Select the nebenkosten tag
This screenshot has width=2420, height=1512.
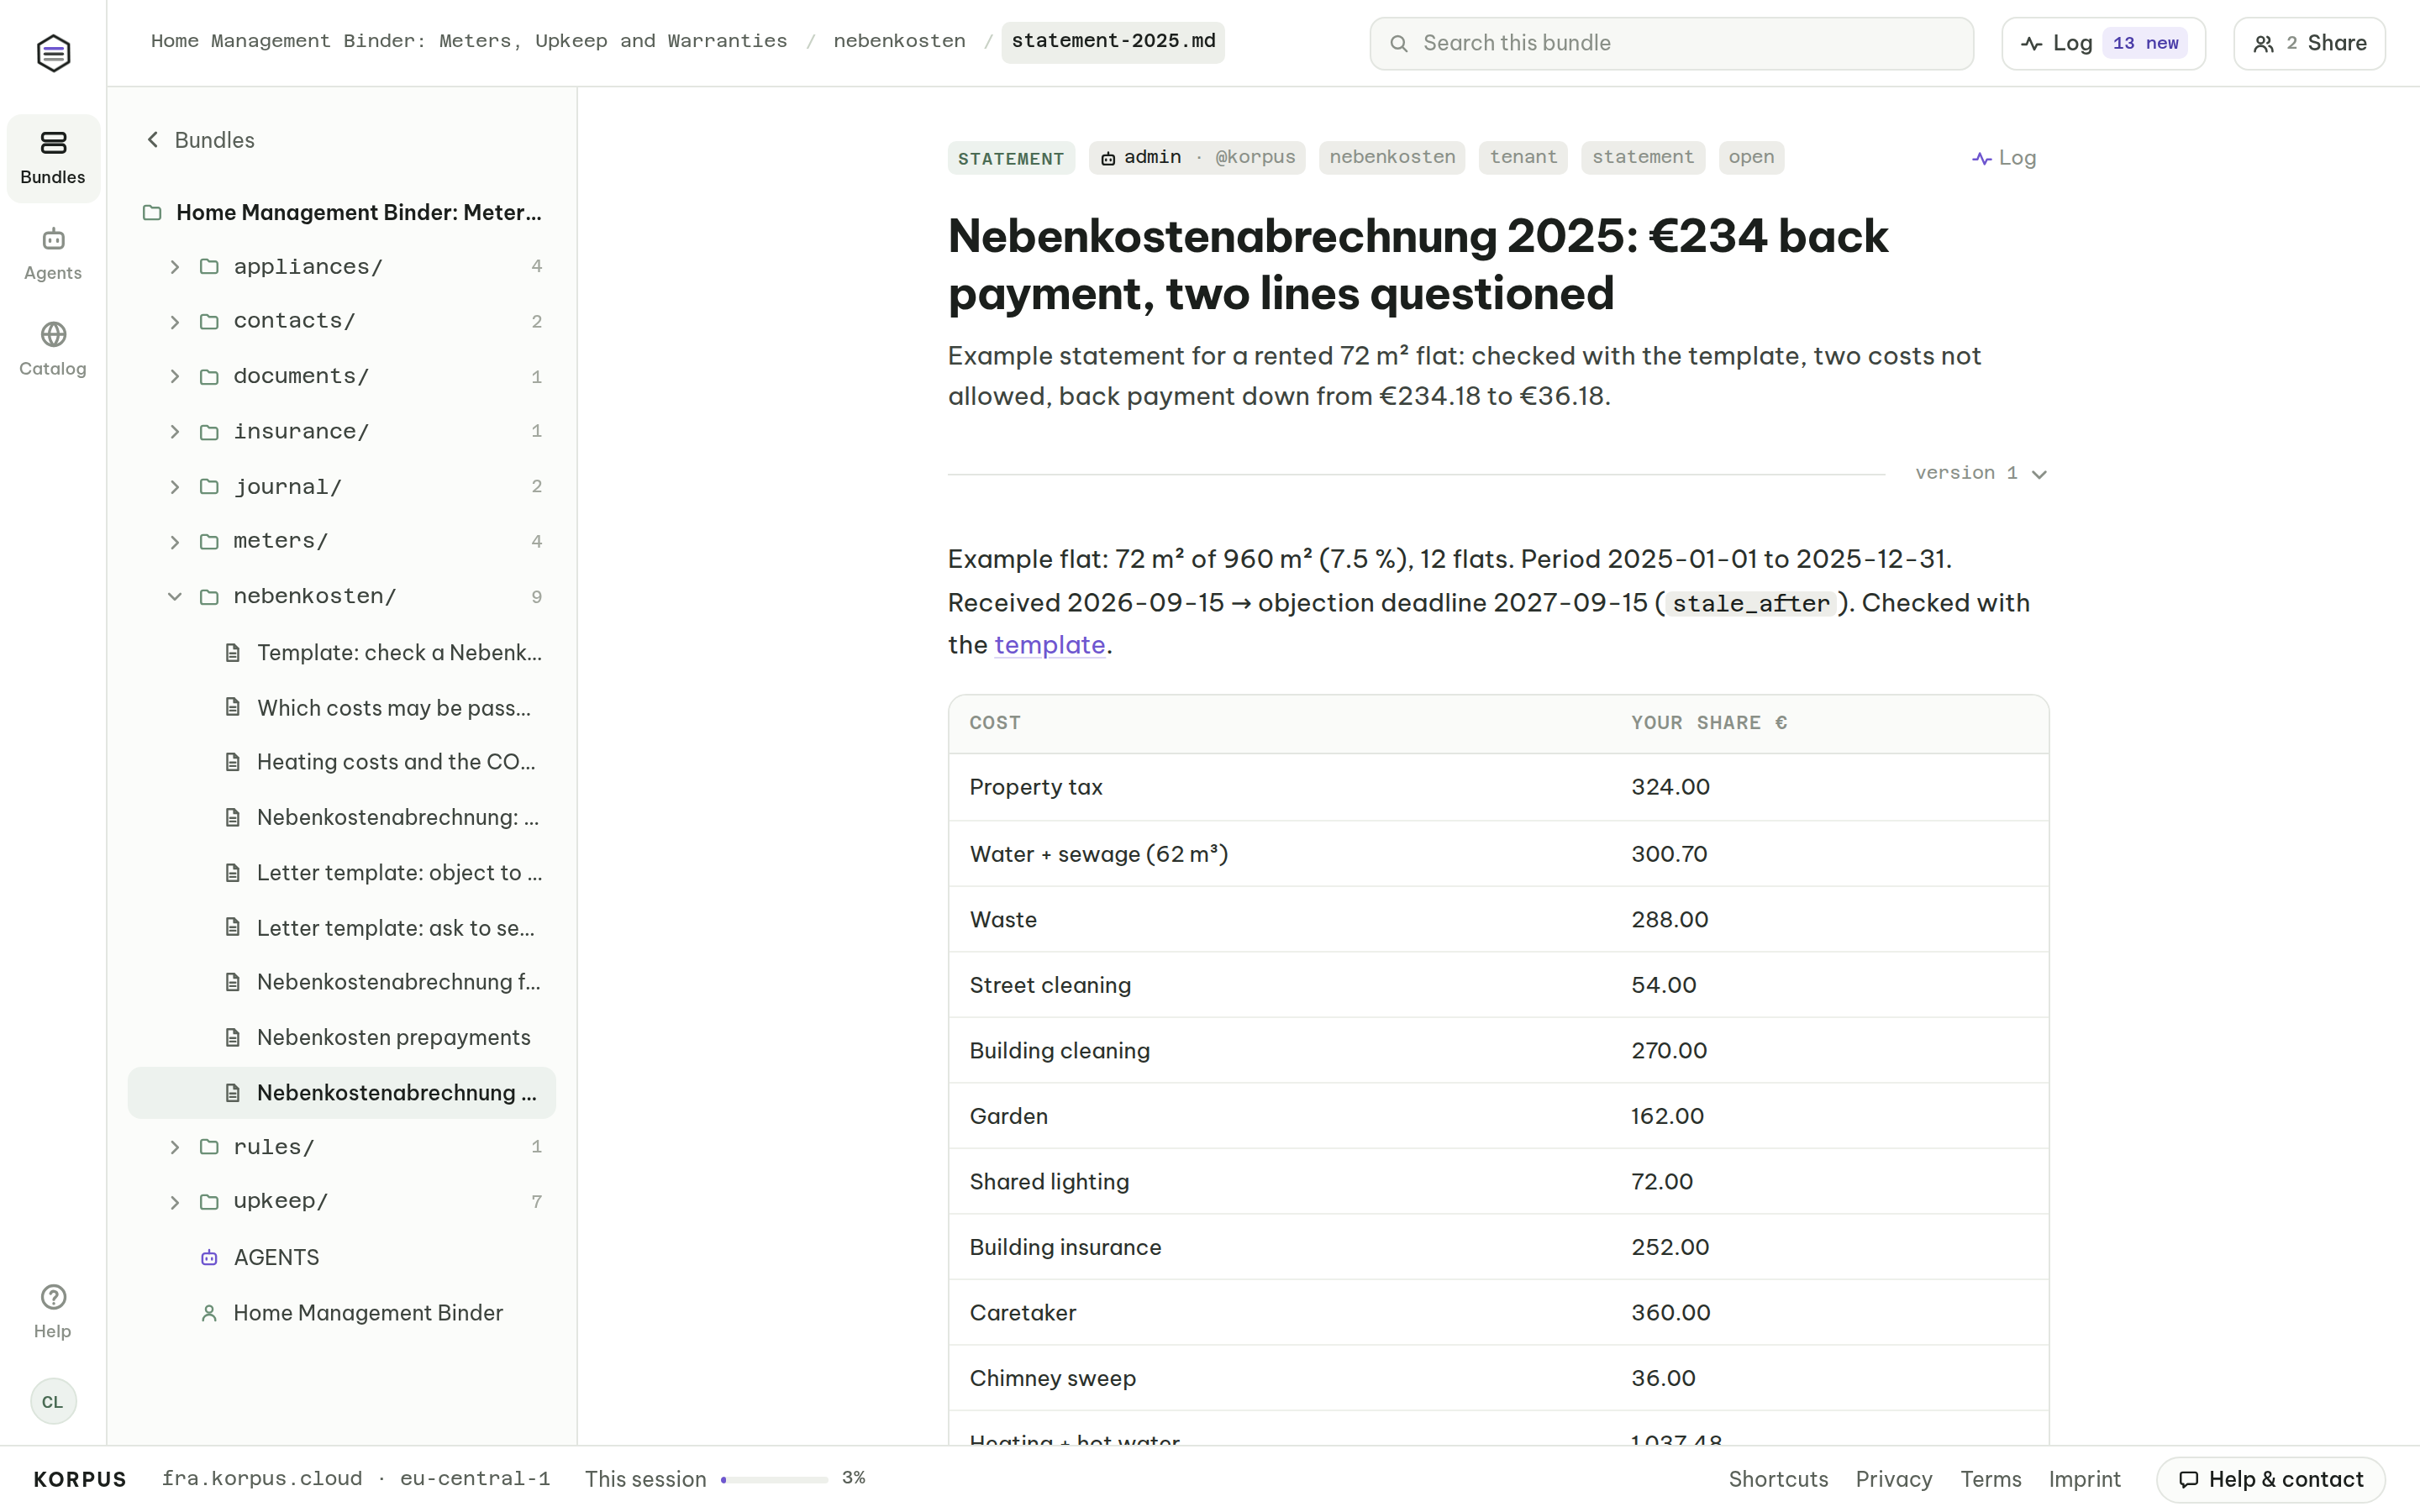coord(1392,158)
